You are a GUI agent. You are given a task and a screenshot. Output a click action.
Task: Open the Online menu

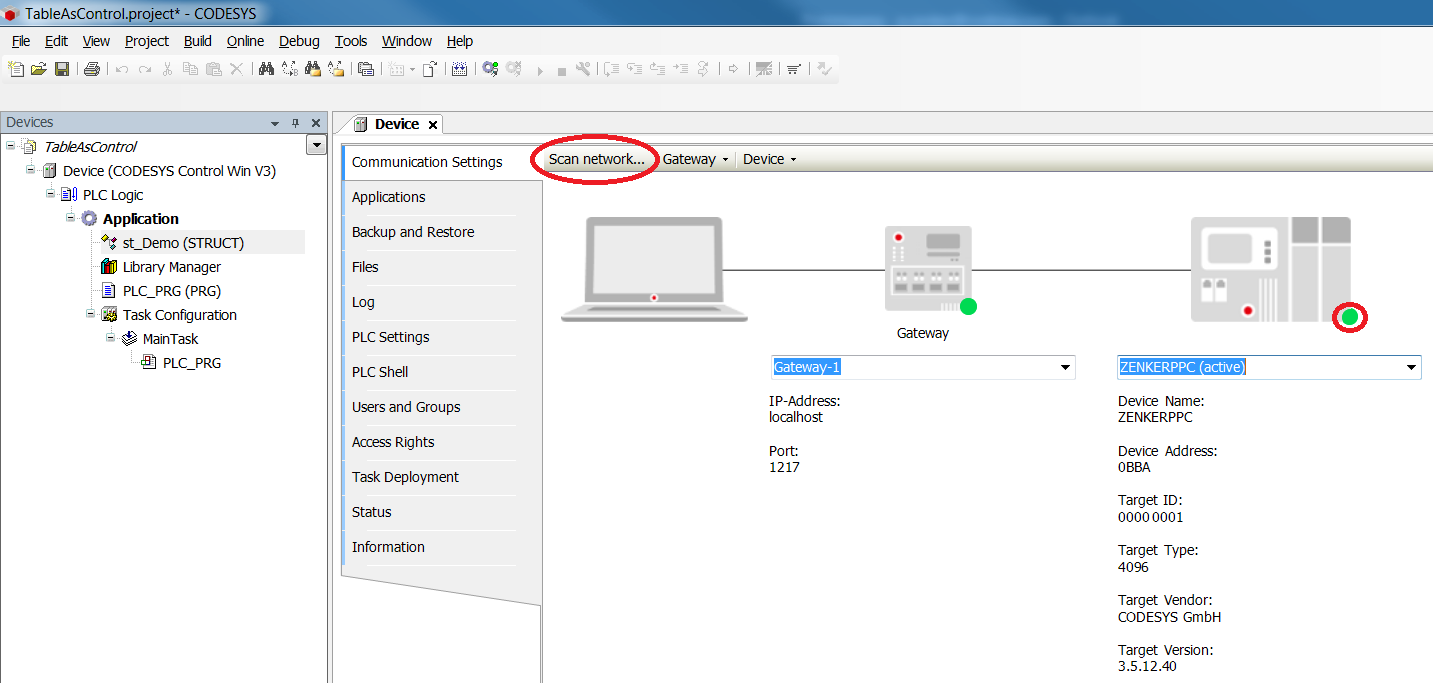point(245,41)
